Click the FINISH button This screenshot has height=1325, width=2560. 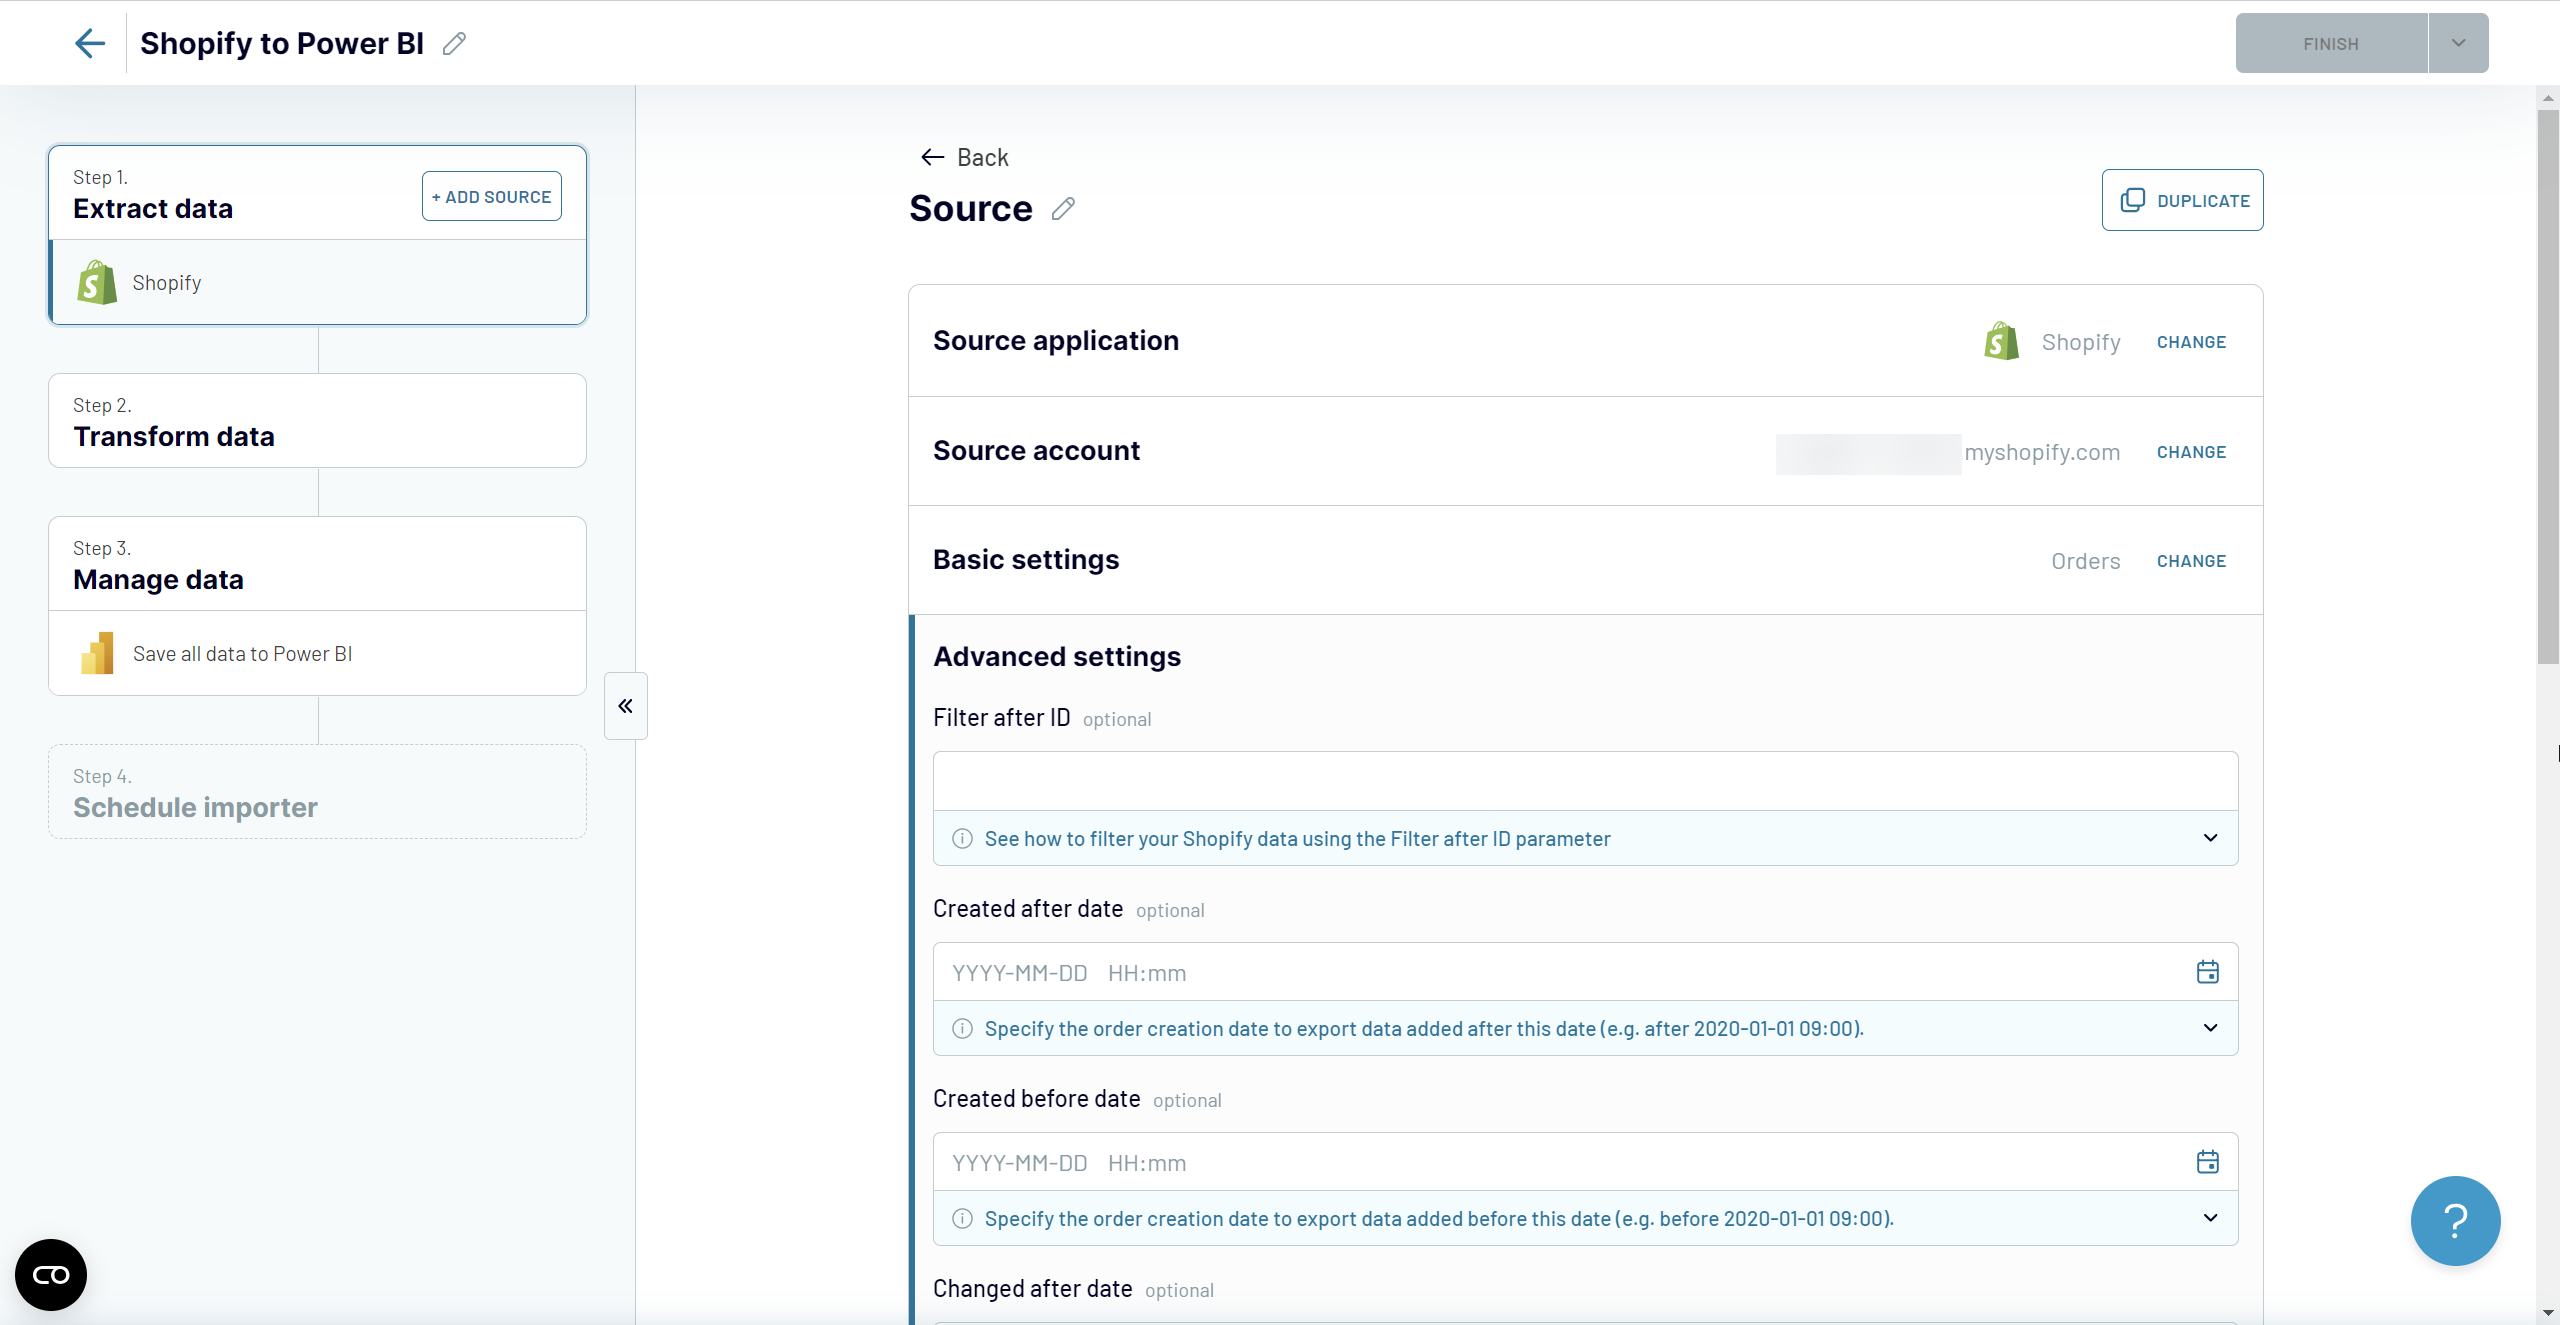coord(2331,43)
